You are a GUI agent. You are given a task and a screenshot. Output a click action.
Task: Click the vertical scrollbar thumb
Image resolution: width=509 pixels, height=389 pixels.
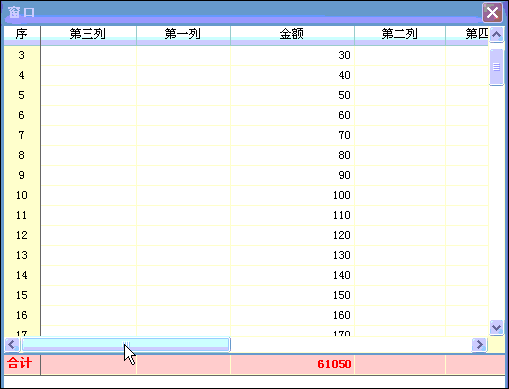click(x=496, y=67)
